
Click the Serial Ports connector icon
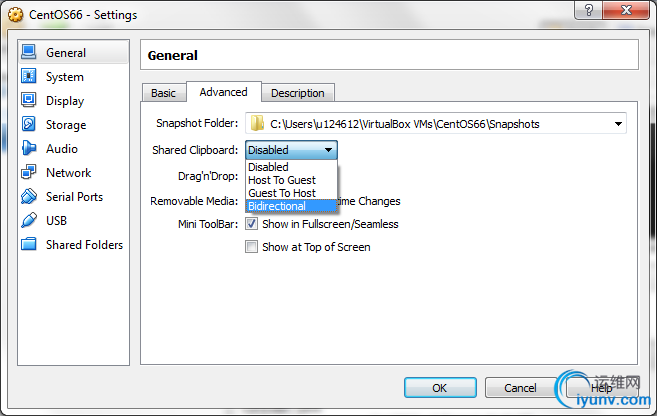point(28,196)
